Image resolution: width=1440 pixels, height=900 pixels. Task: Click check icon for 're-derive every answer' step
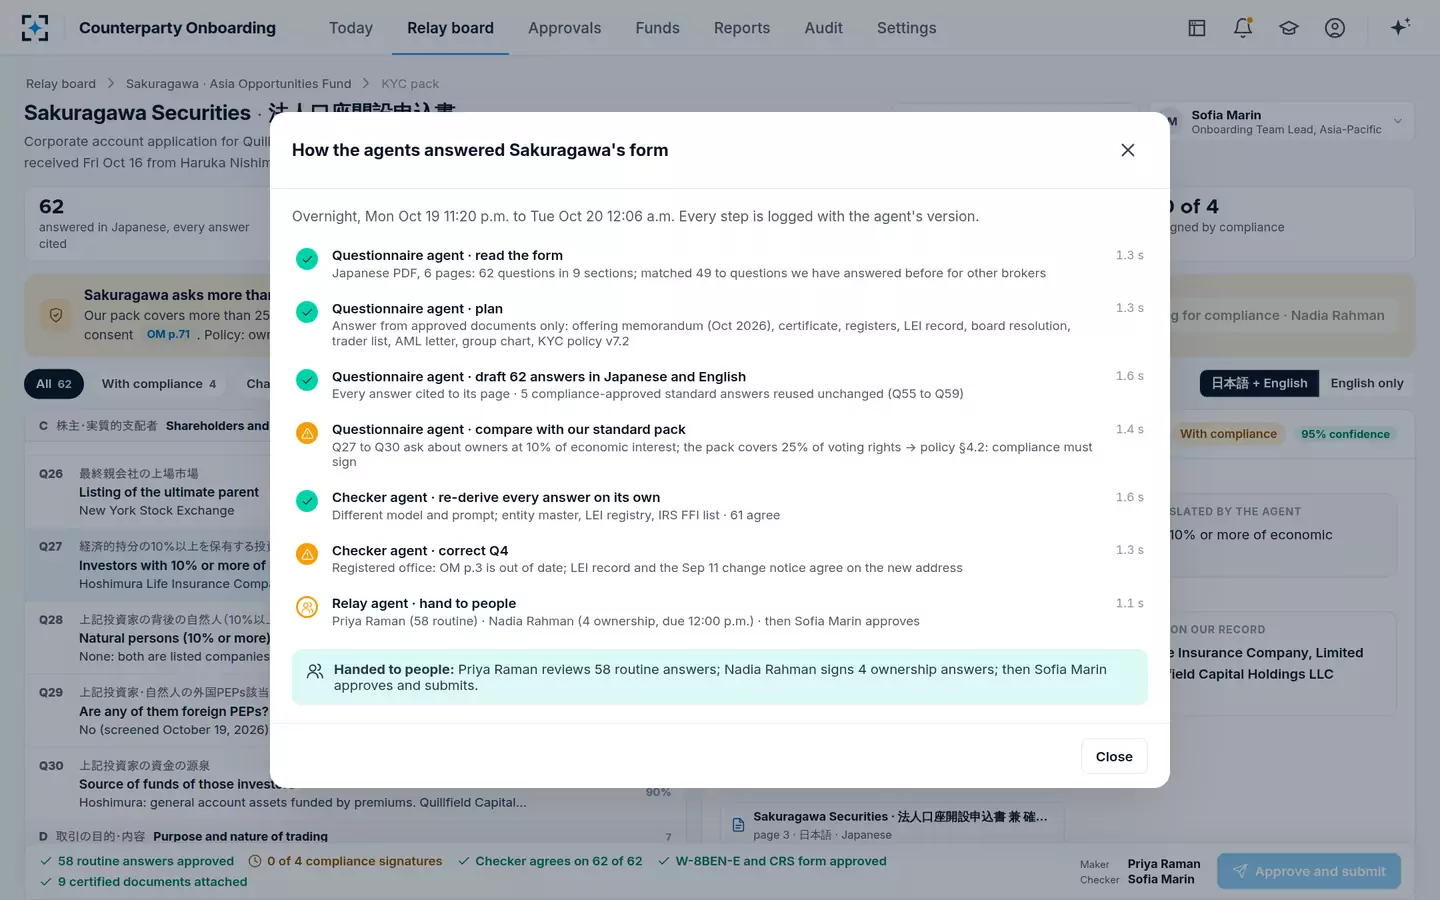coord(307,501)
